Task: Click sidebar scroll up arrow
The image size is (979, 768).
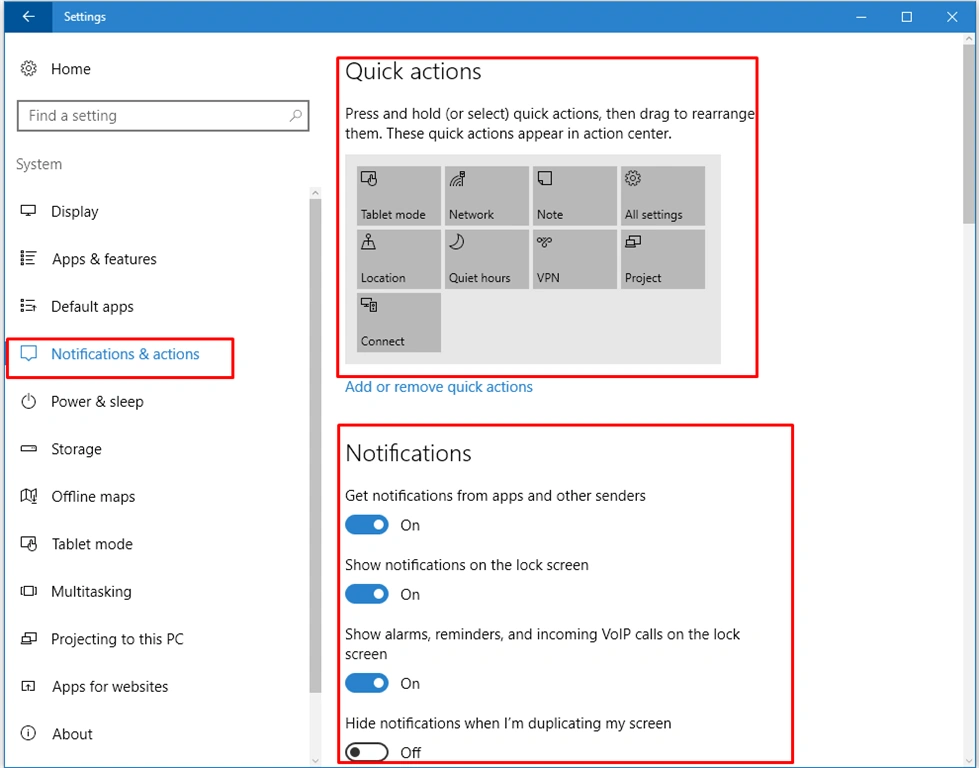Action: click(x=315, y=193)
